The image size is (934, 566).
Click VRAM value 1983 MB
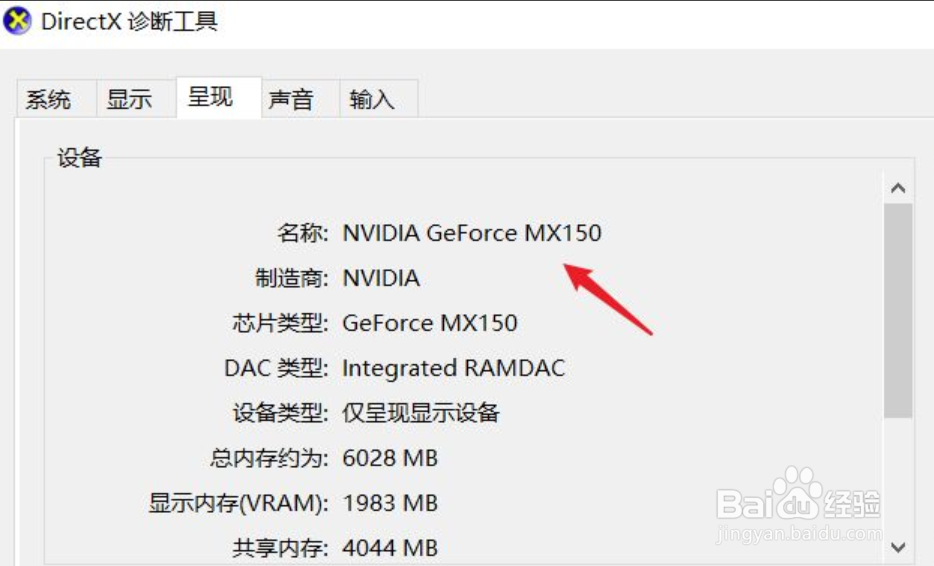point(390,503)
